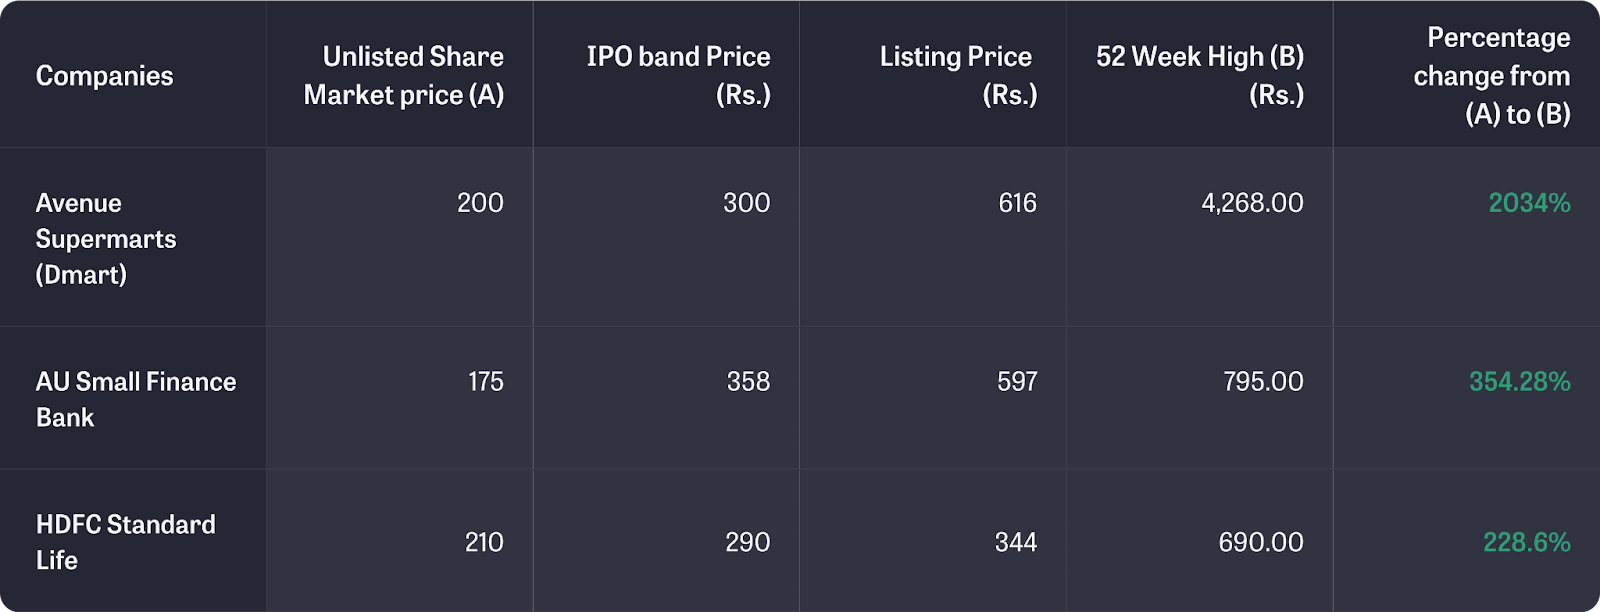The width and height of the screenshot is (1600, 612).
Task: Select the 795.00 week high value
Action: pos(1263,381)
